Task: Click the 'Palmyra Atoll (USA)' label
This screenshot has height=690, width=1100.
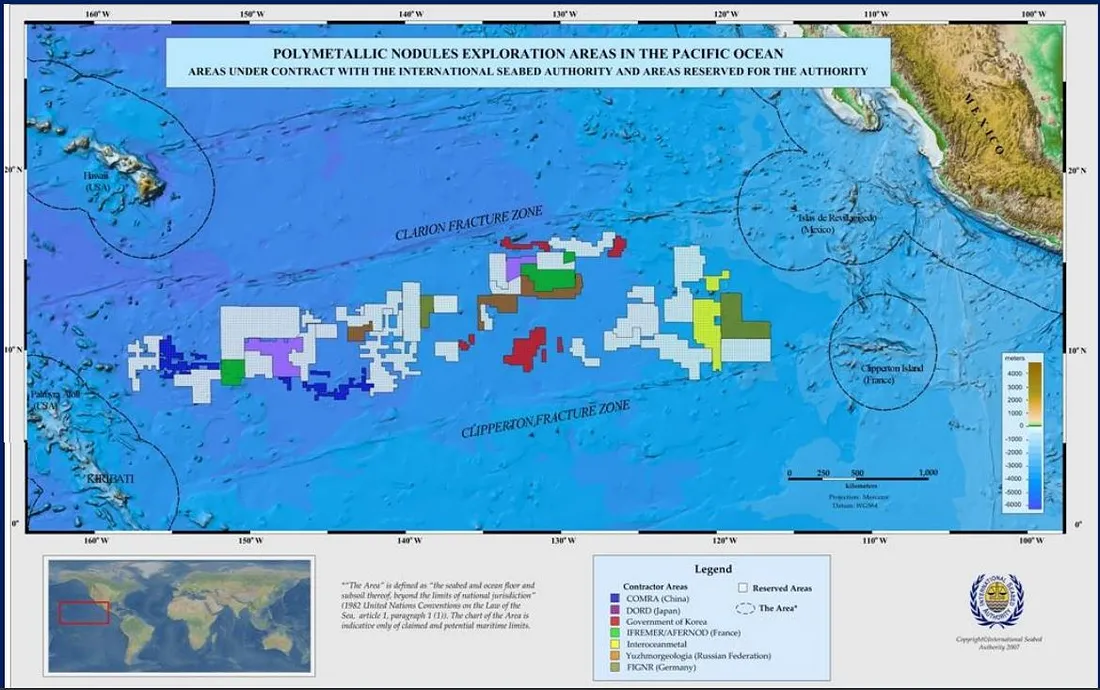Action: click(x=55, y=400)
